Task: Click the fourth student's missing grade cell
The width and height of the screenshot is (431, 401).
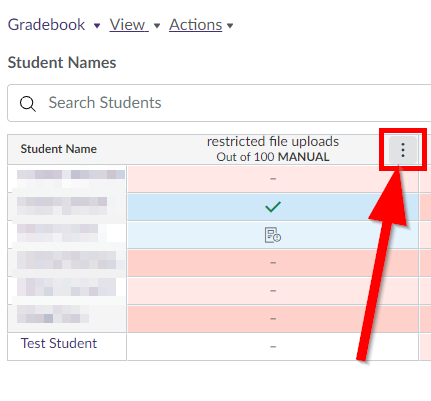Action: (x=273, y=263)
